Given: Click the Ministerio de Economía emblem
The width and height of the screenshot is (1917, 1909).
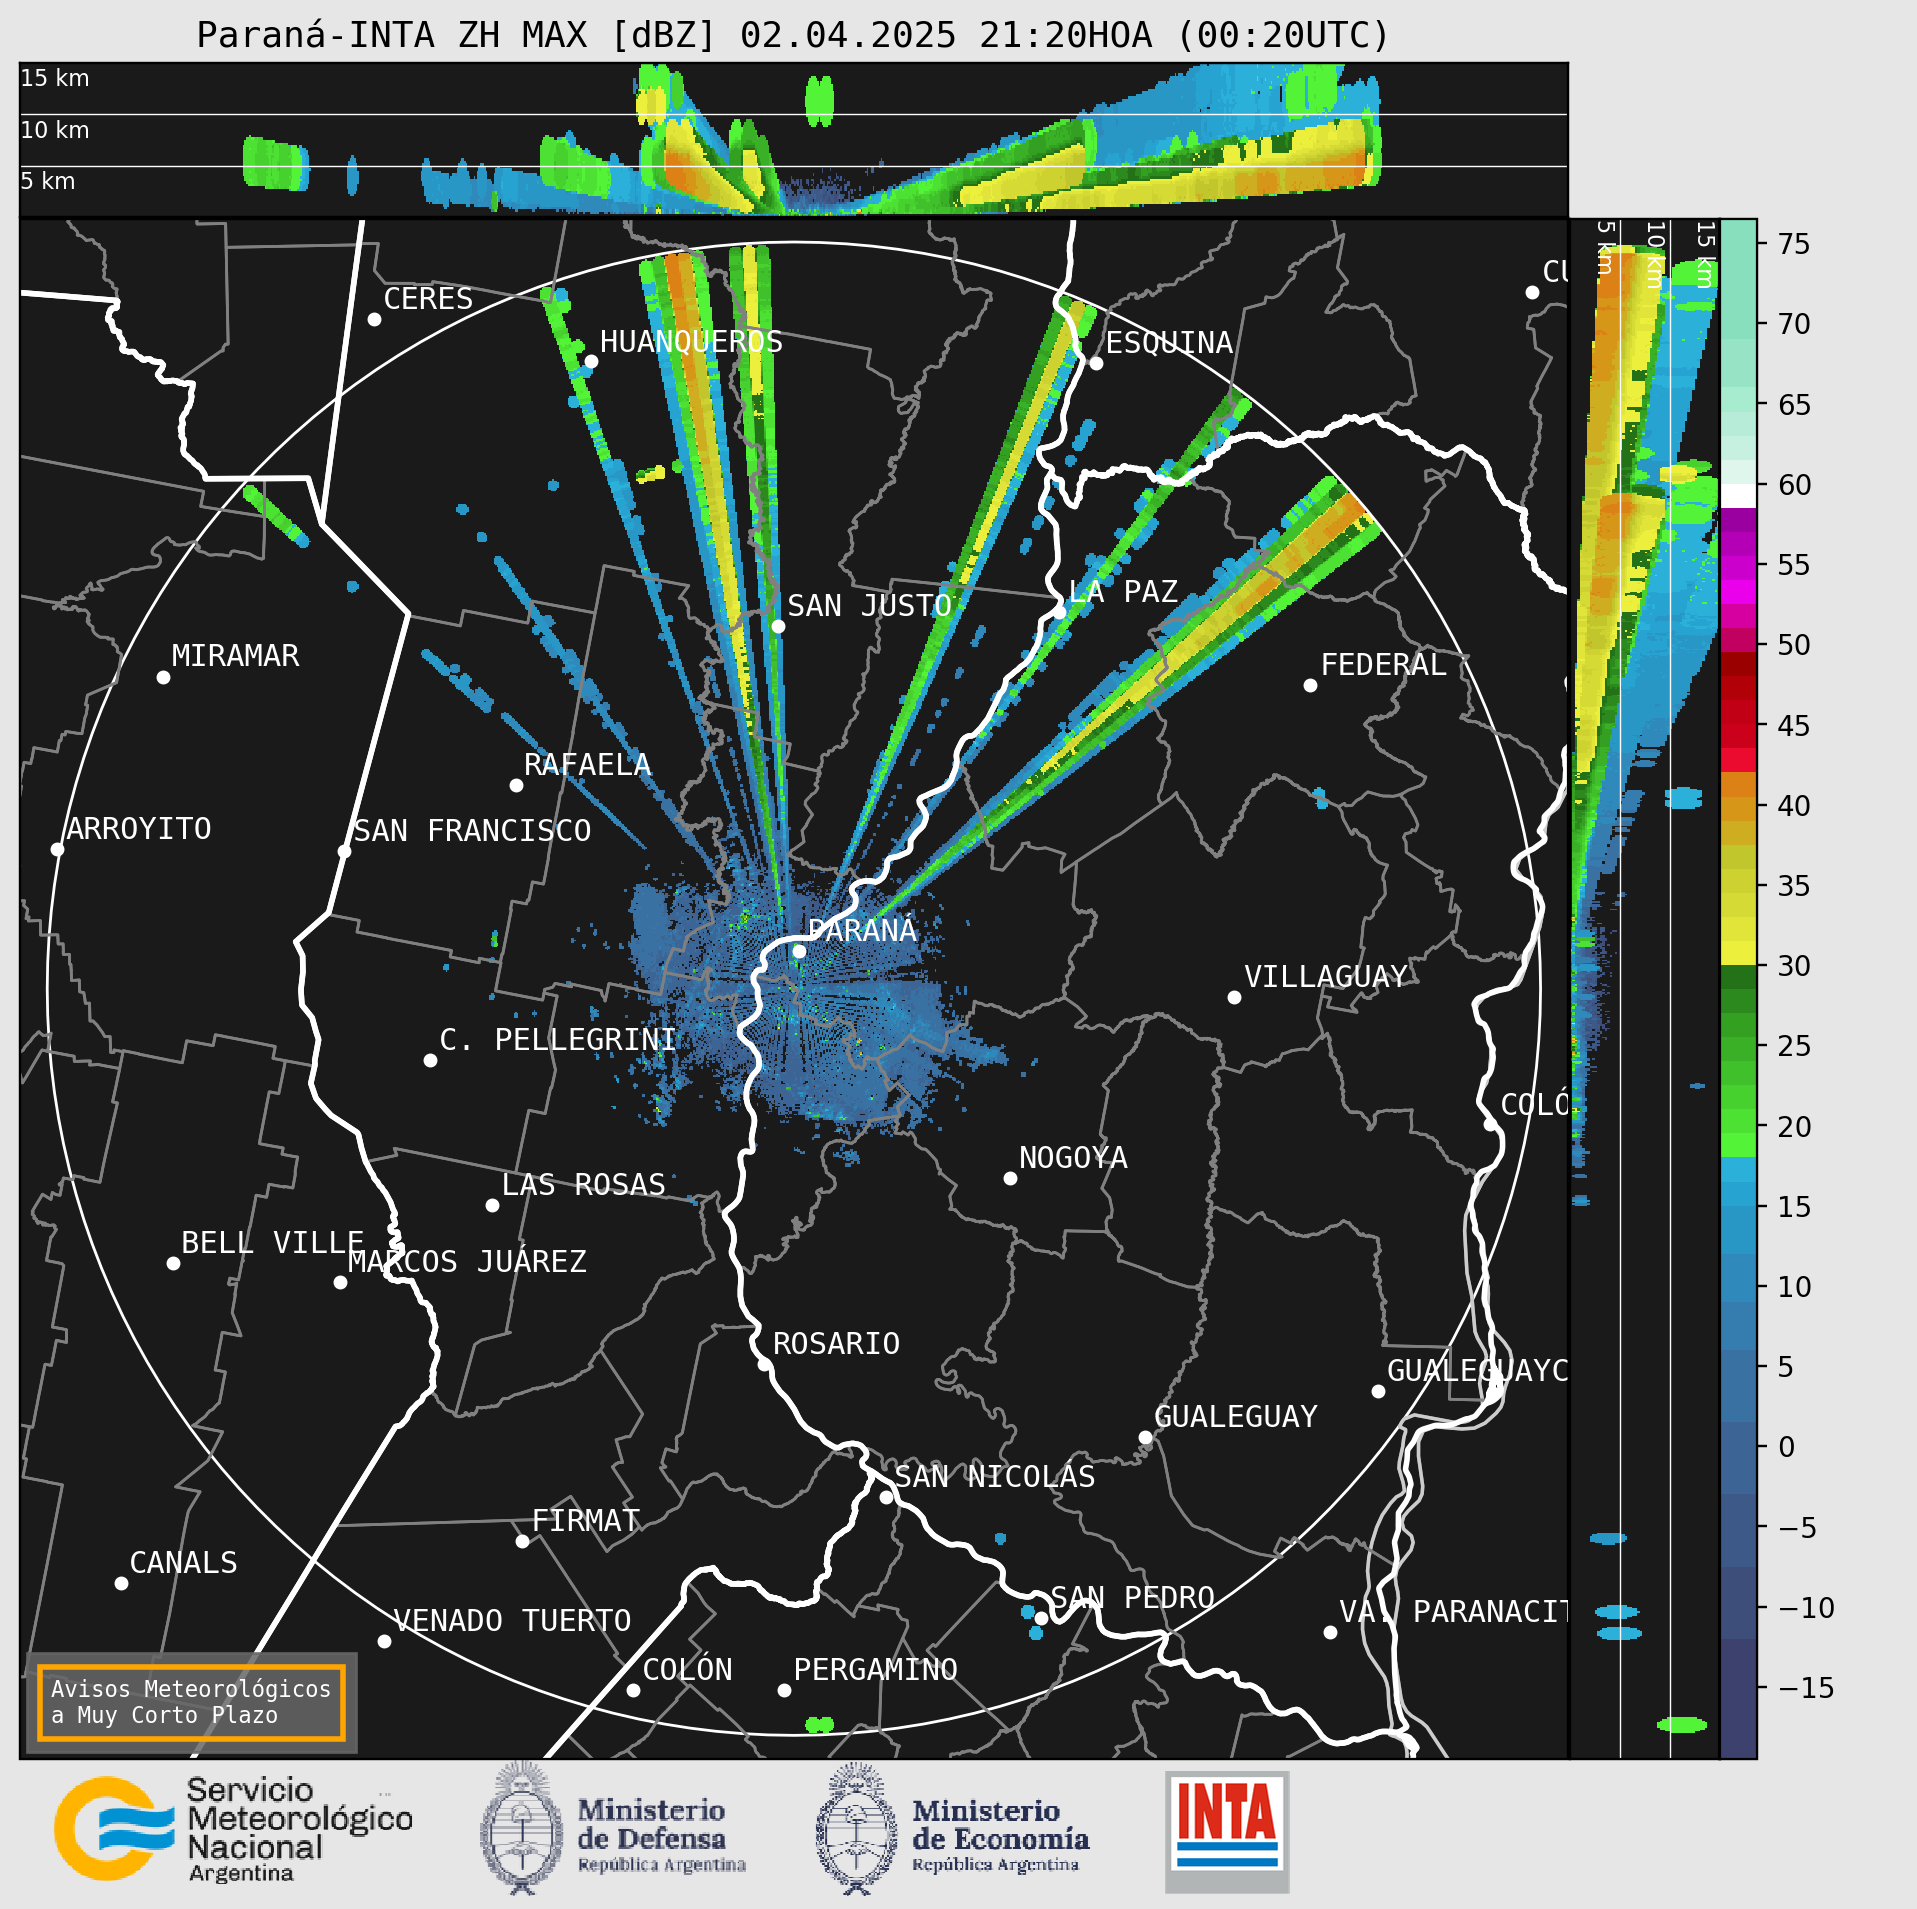Looking at the screenshot, I should (x=857, y=1830).
